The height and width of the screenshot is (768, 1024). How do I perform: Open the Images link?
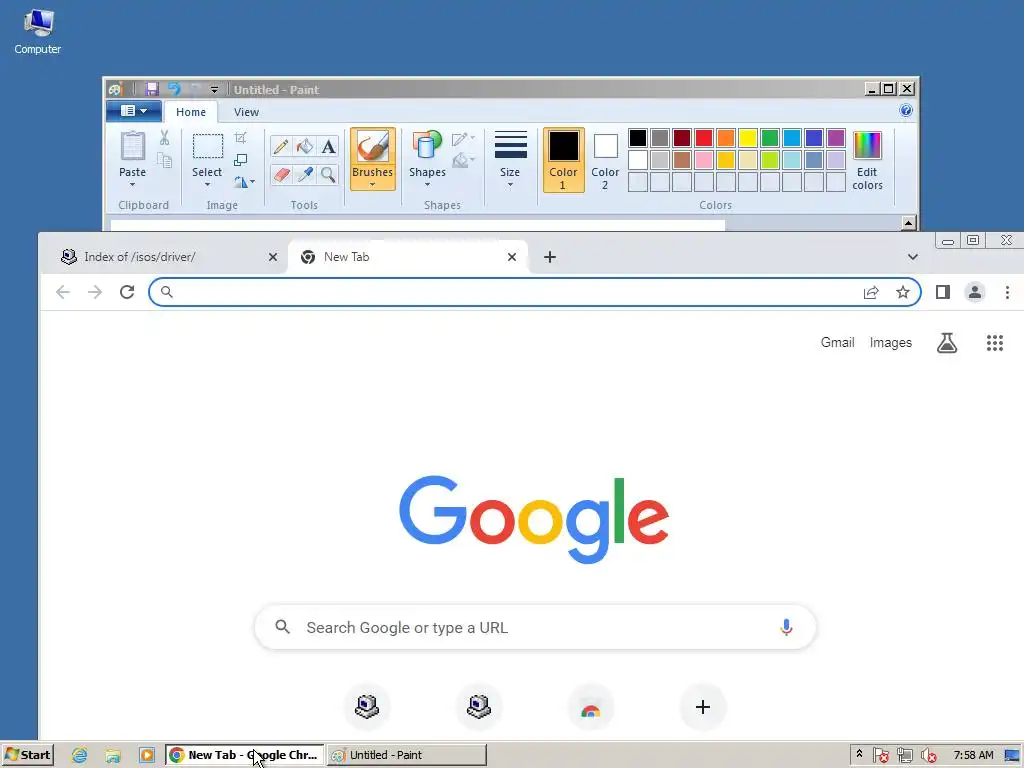(x=891, y=342)
